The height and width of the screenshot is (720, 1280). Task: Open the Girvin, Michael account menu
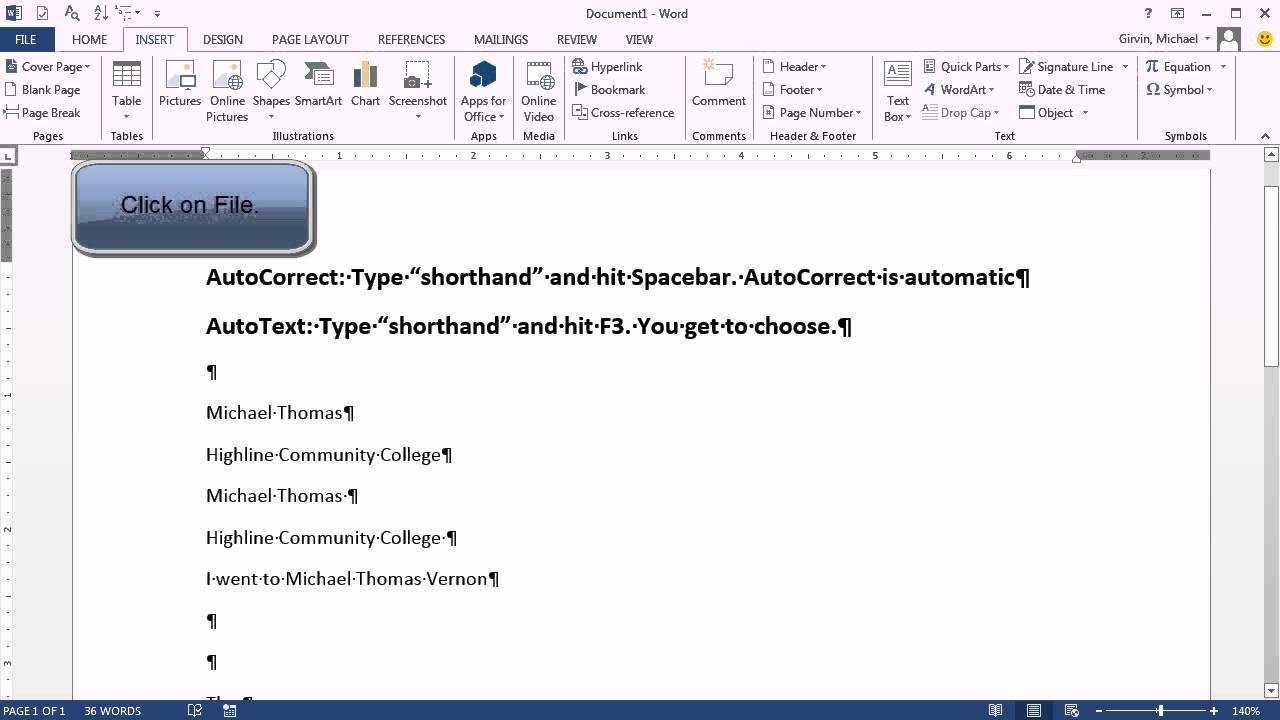1165,39
